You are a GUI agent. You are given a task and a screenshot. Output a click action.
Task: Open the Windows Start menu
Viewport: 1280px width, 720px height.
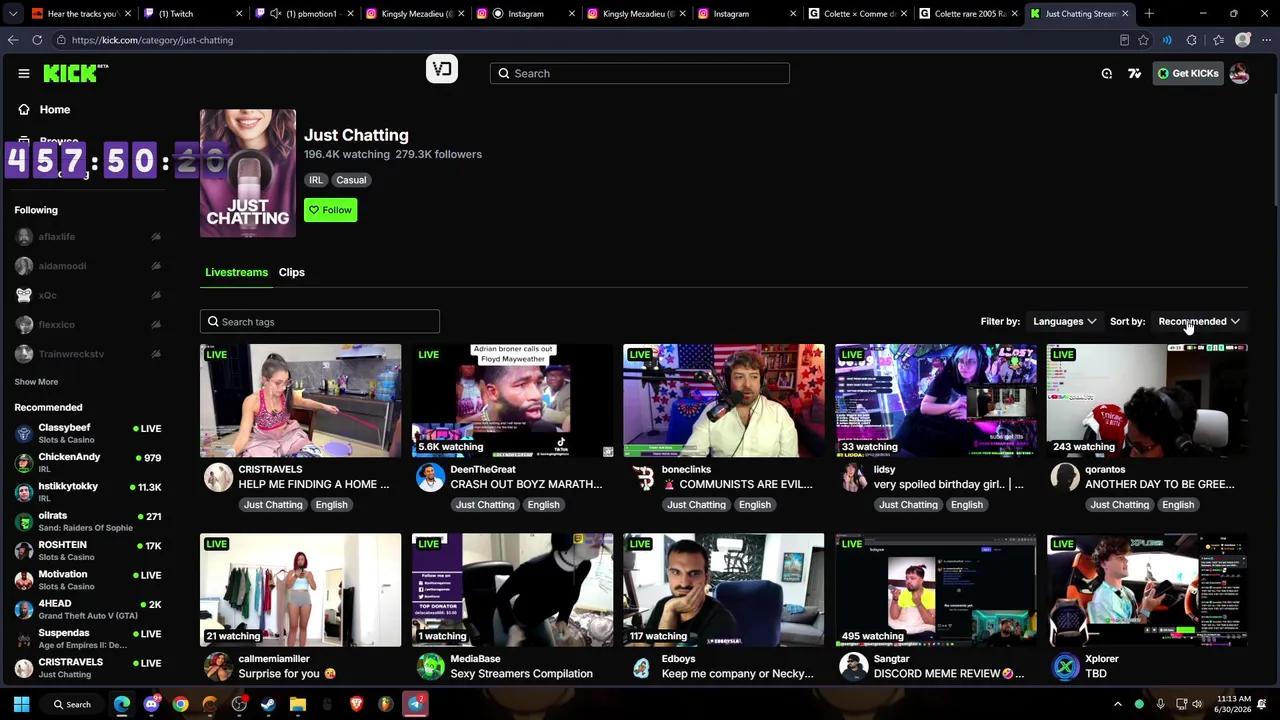coord(21,704)
